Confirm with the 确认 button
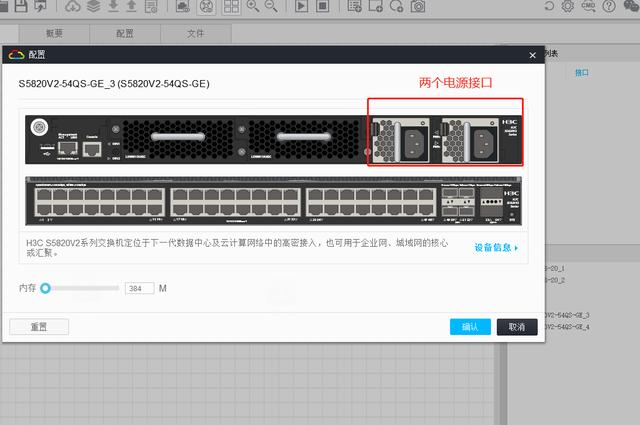Screen dimensions: 640x425 [x=470, y=327]
